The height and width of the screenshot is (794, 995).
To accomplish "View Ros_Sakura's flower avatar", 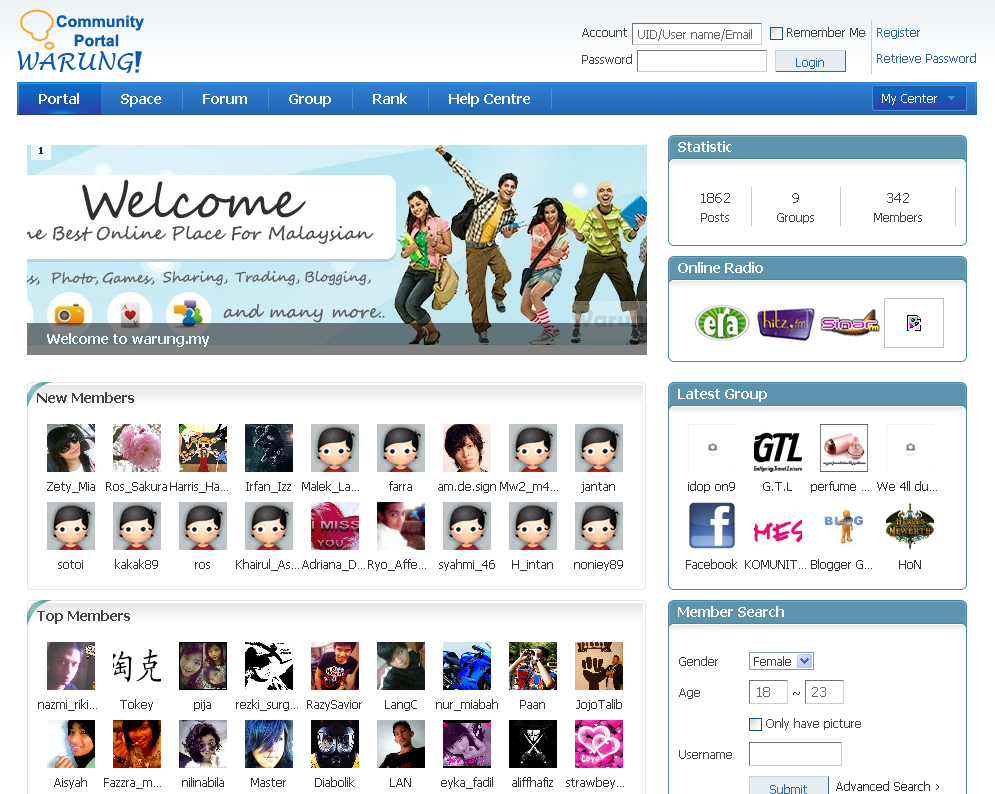I will 137,448.
